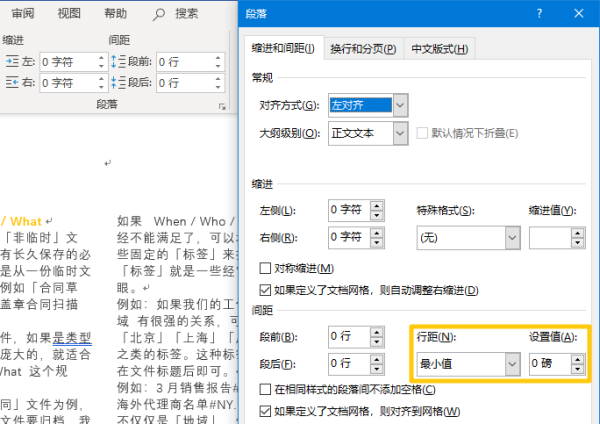
Task: Click the 左侧 indent input in dialog
Action: click(x=349, y=210)
